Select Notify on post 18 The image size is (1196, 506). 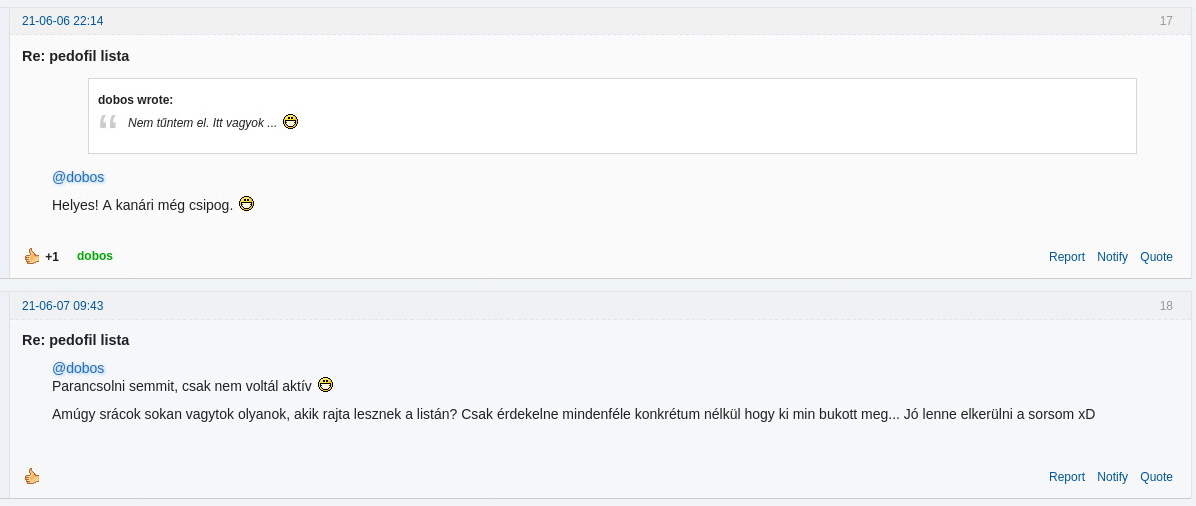(x=1112, y=476)
